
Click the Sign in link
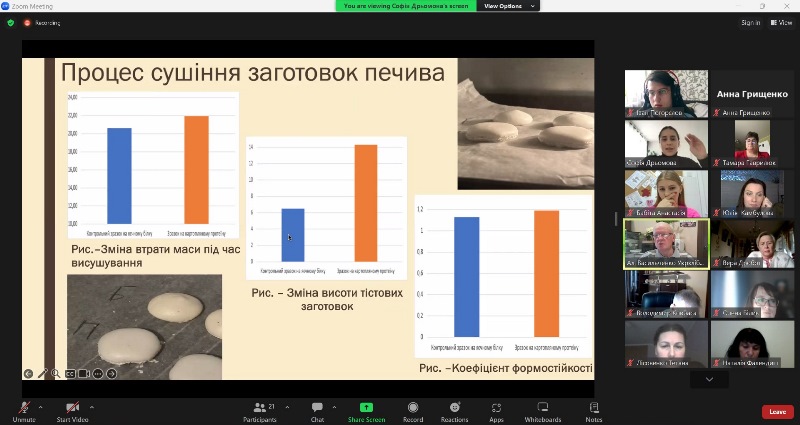751,22
